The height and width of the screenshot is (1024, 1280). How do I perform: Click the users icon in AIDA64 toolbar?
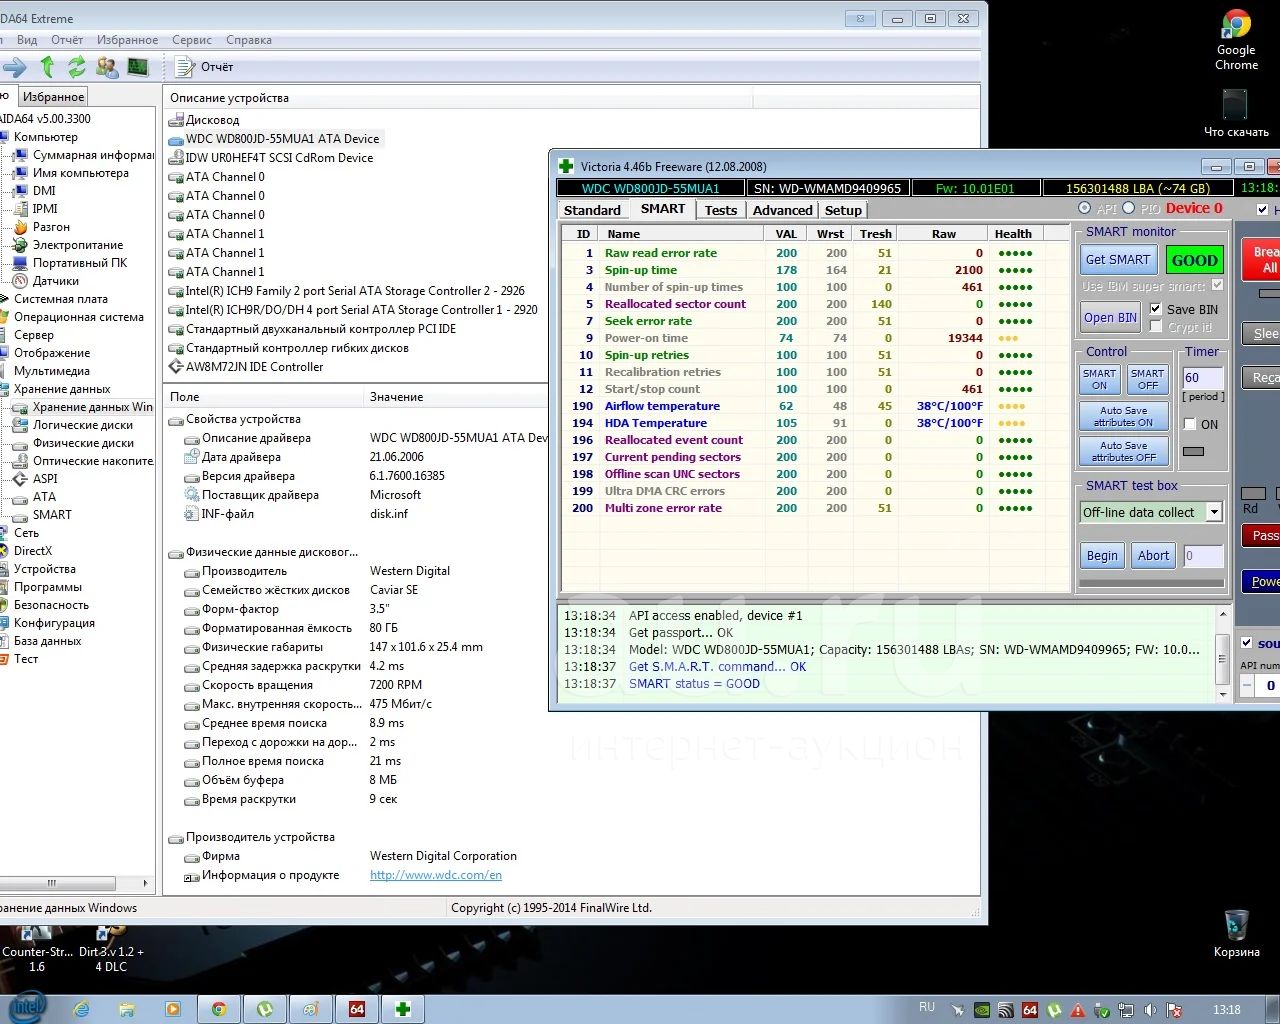click(107, 67)
